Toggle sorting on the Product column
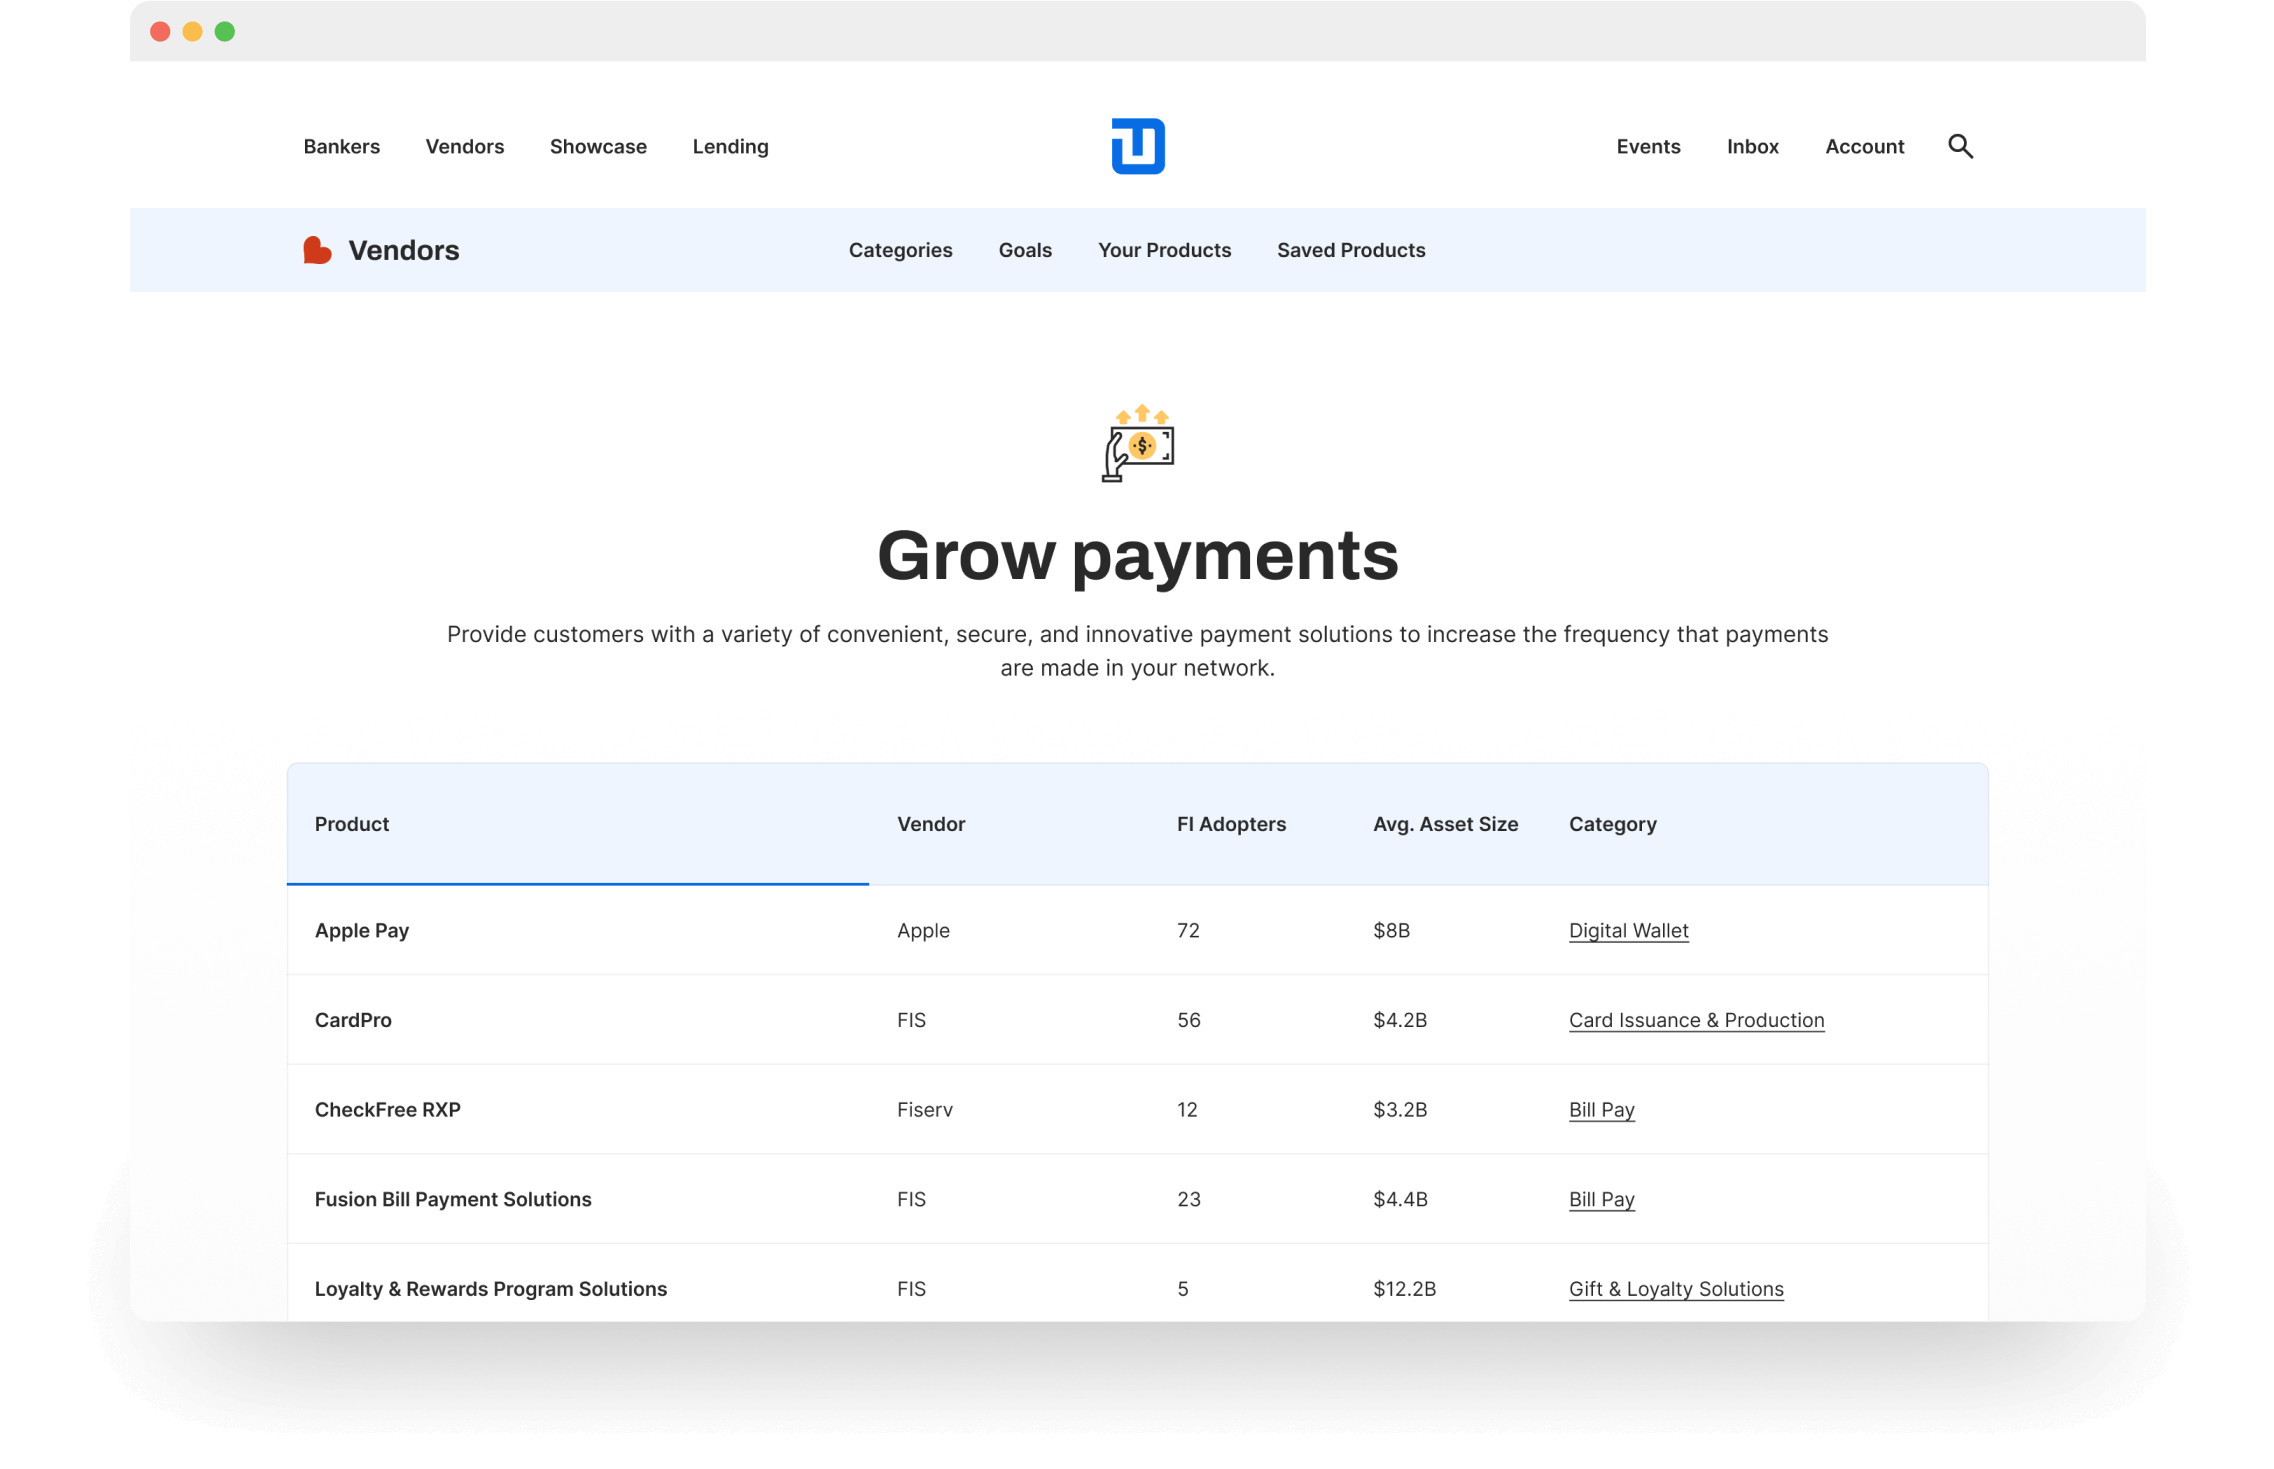The height and width of the screenshot is (1469, 2274). coord(351,824)
